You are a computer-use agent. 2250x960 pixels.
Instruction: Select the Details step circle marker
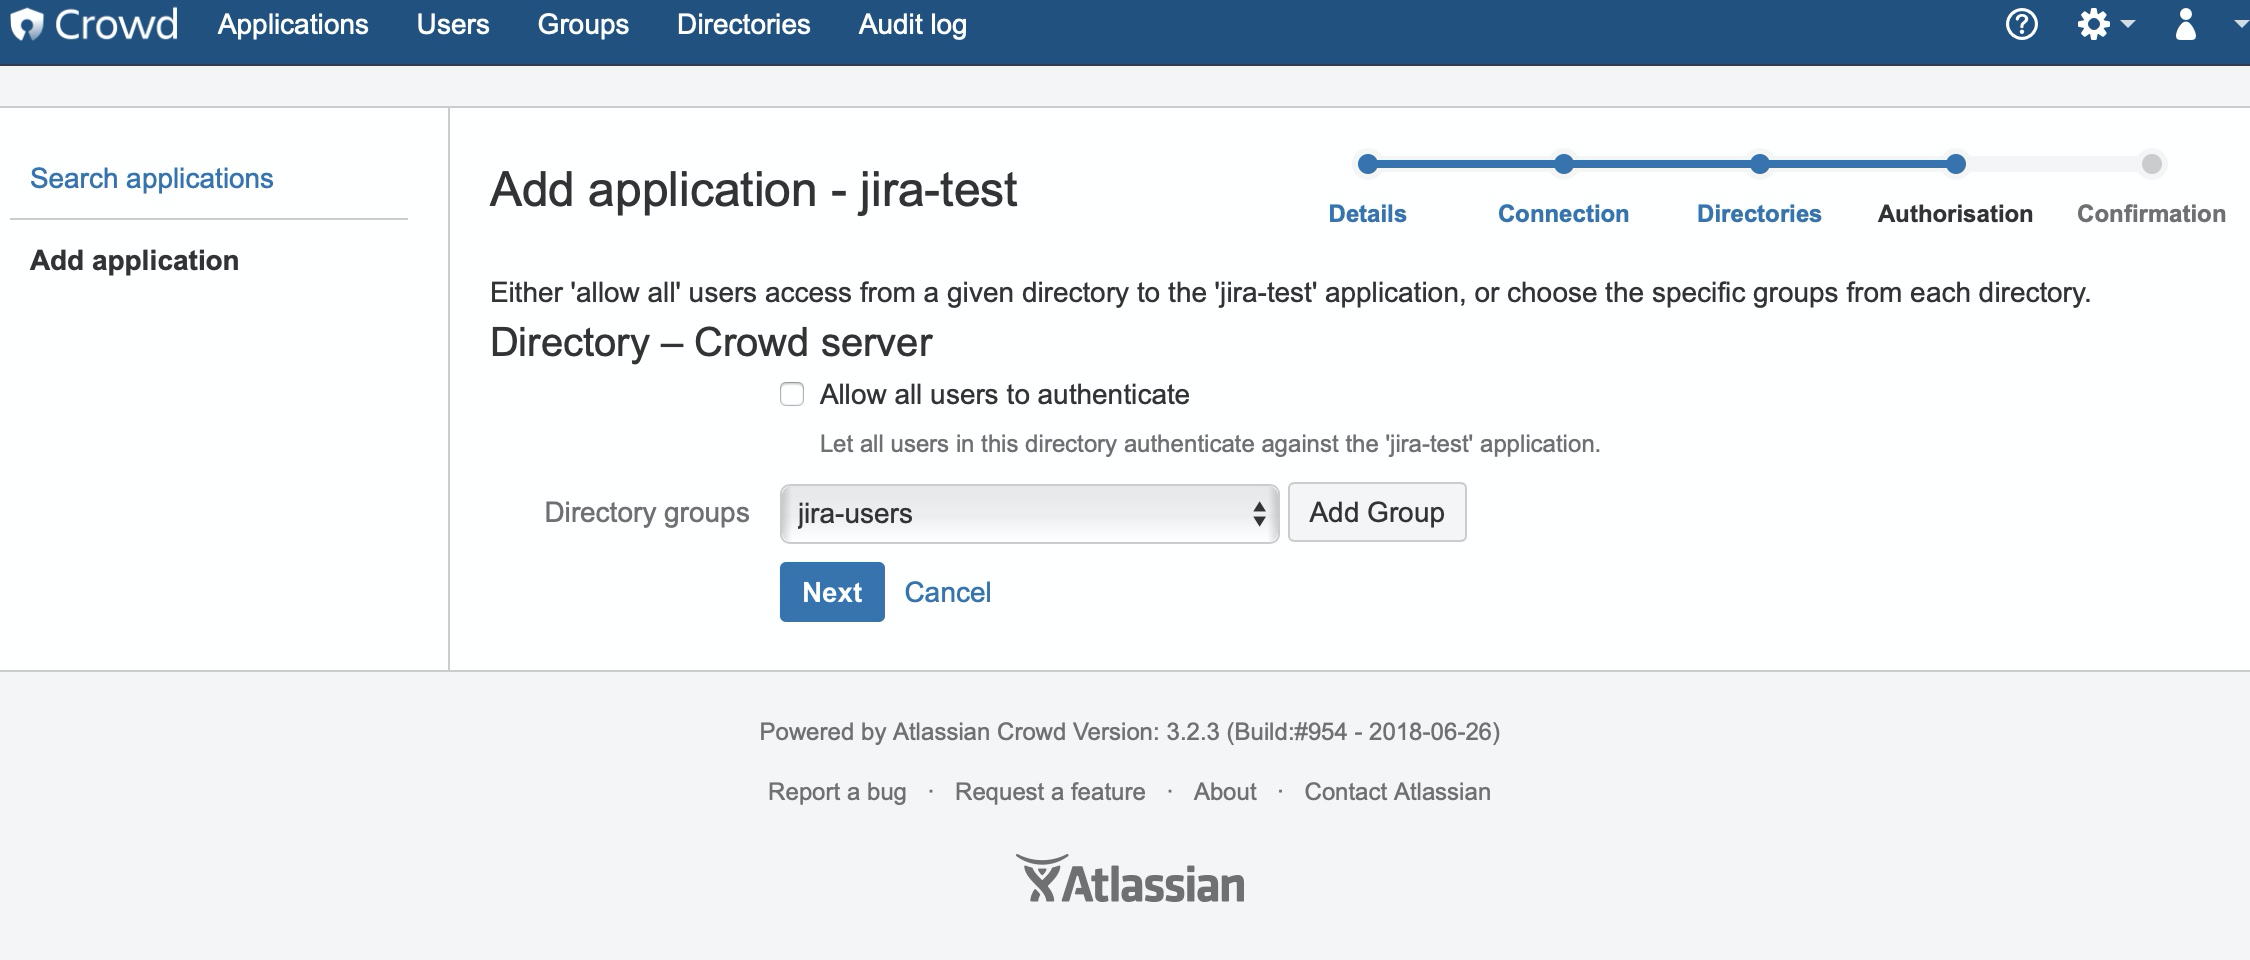coord(1367,164)
